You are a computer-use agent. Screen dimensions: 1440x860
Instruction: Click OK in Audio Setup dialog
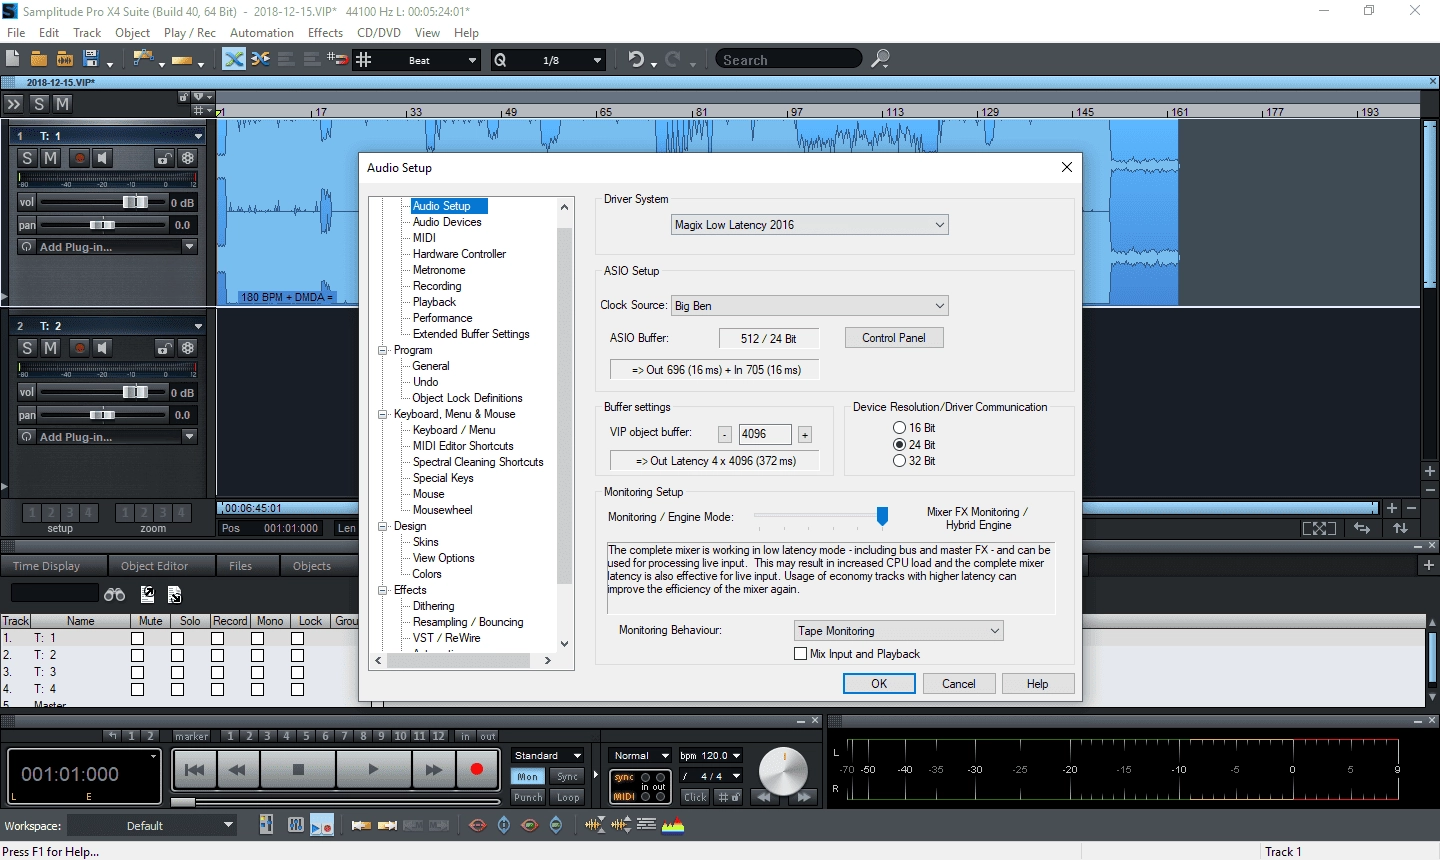[x=879, y=684]
